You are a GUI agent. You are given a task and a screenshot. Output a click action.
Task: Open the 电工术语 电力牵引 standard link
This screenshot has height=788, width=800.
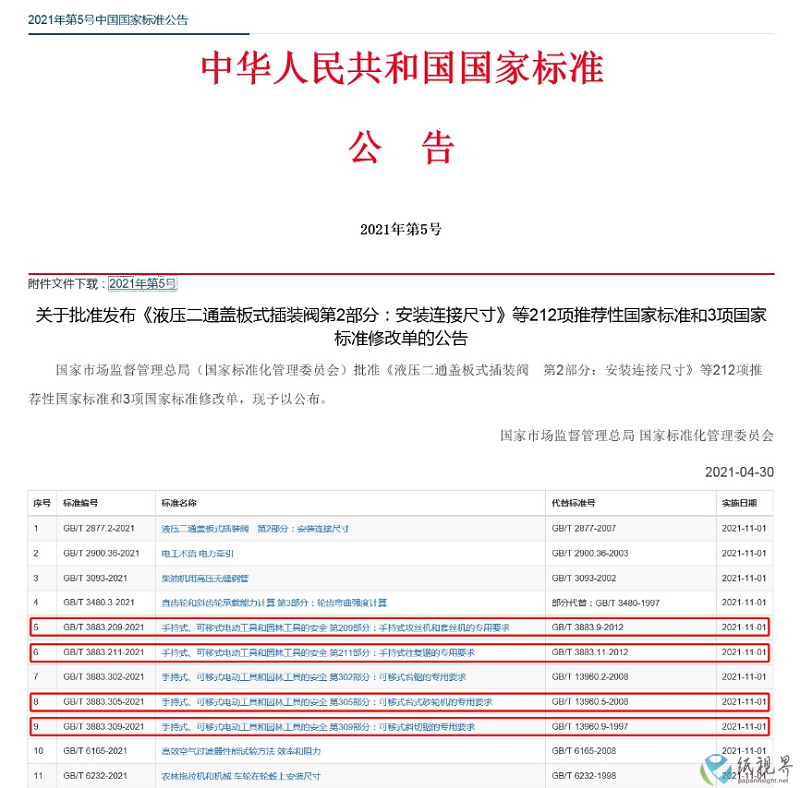pyautogui.click(x=197, y=553)
